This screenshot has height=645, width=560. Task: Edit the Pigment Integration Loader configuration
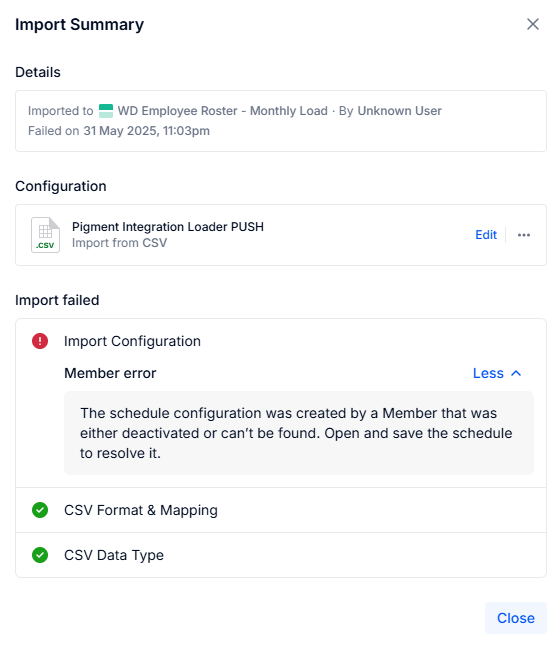click(486, 235)
